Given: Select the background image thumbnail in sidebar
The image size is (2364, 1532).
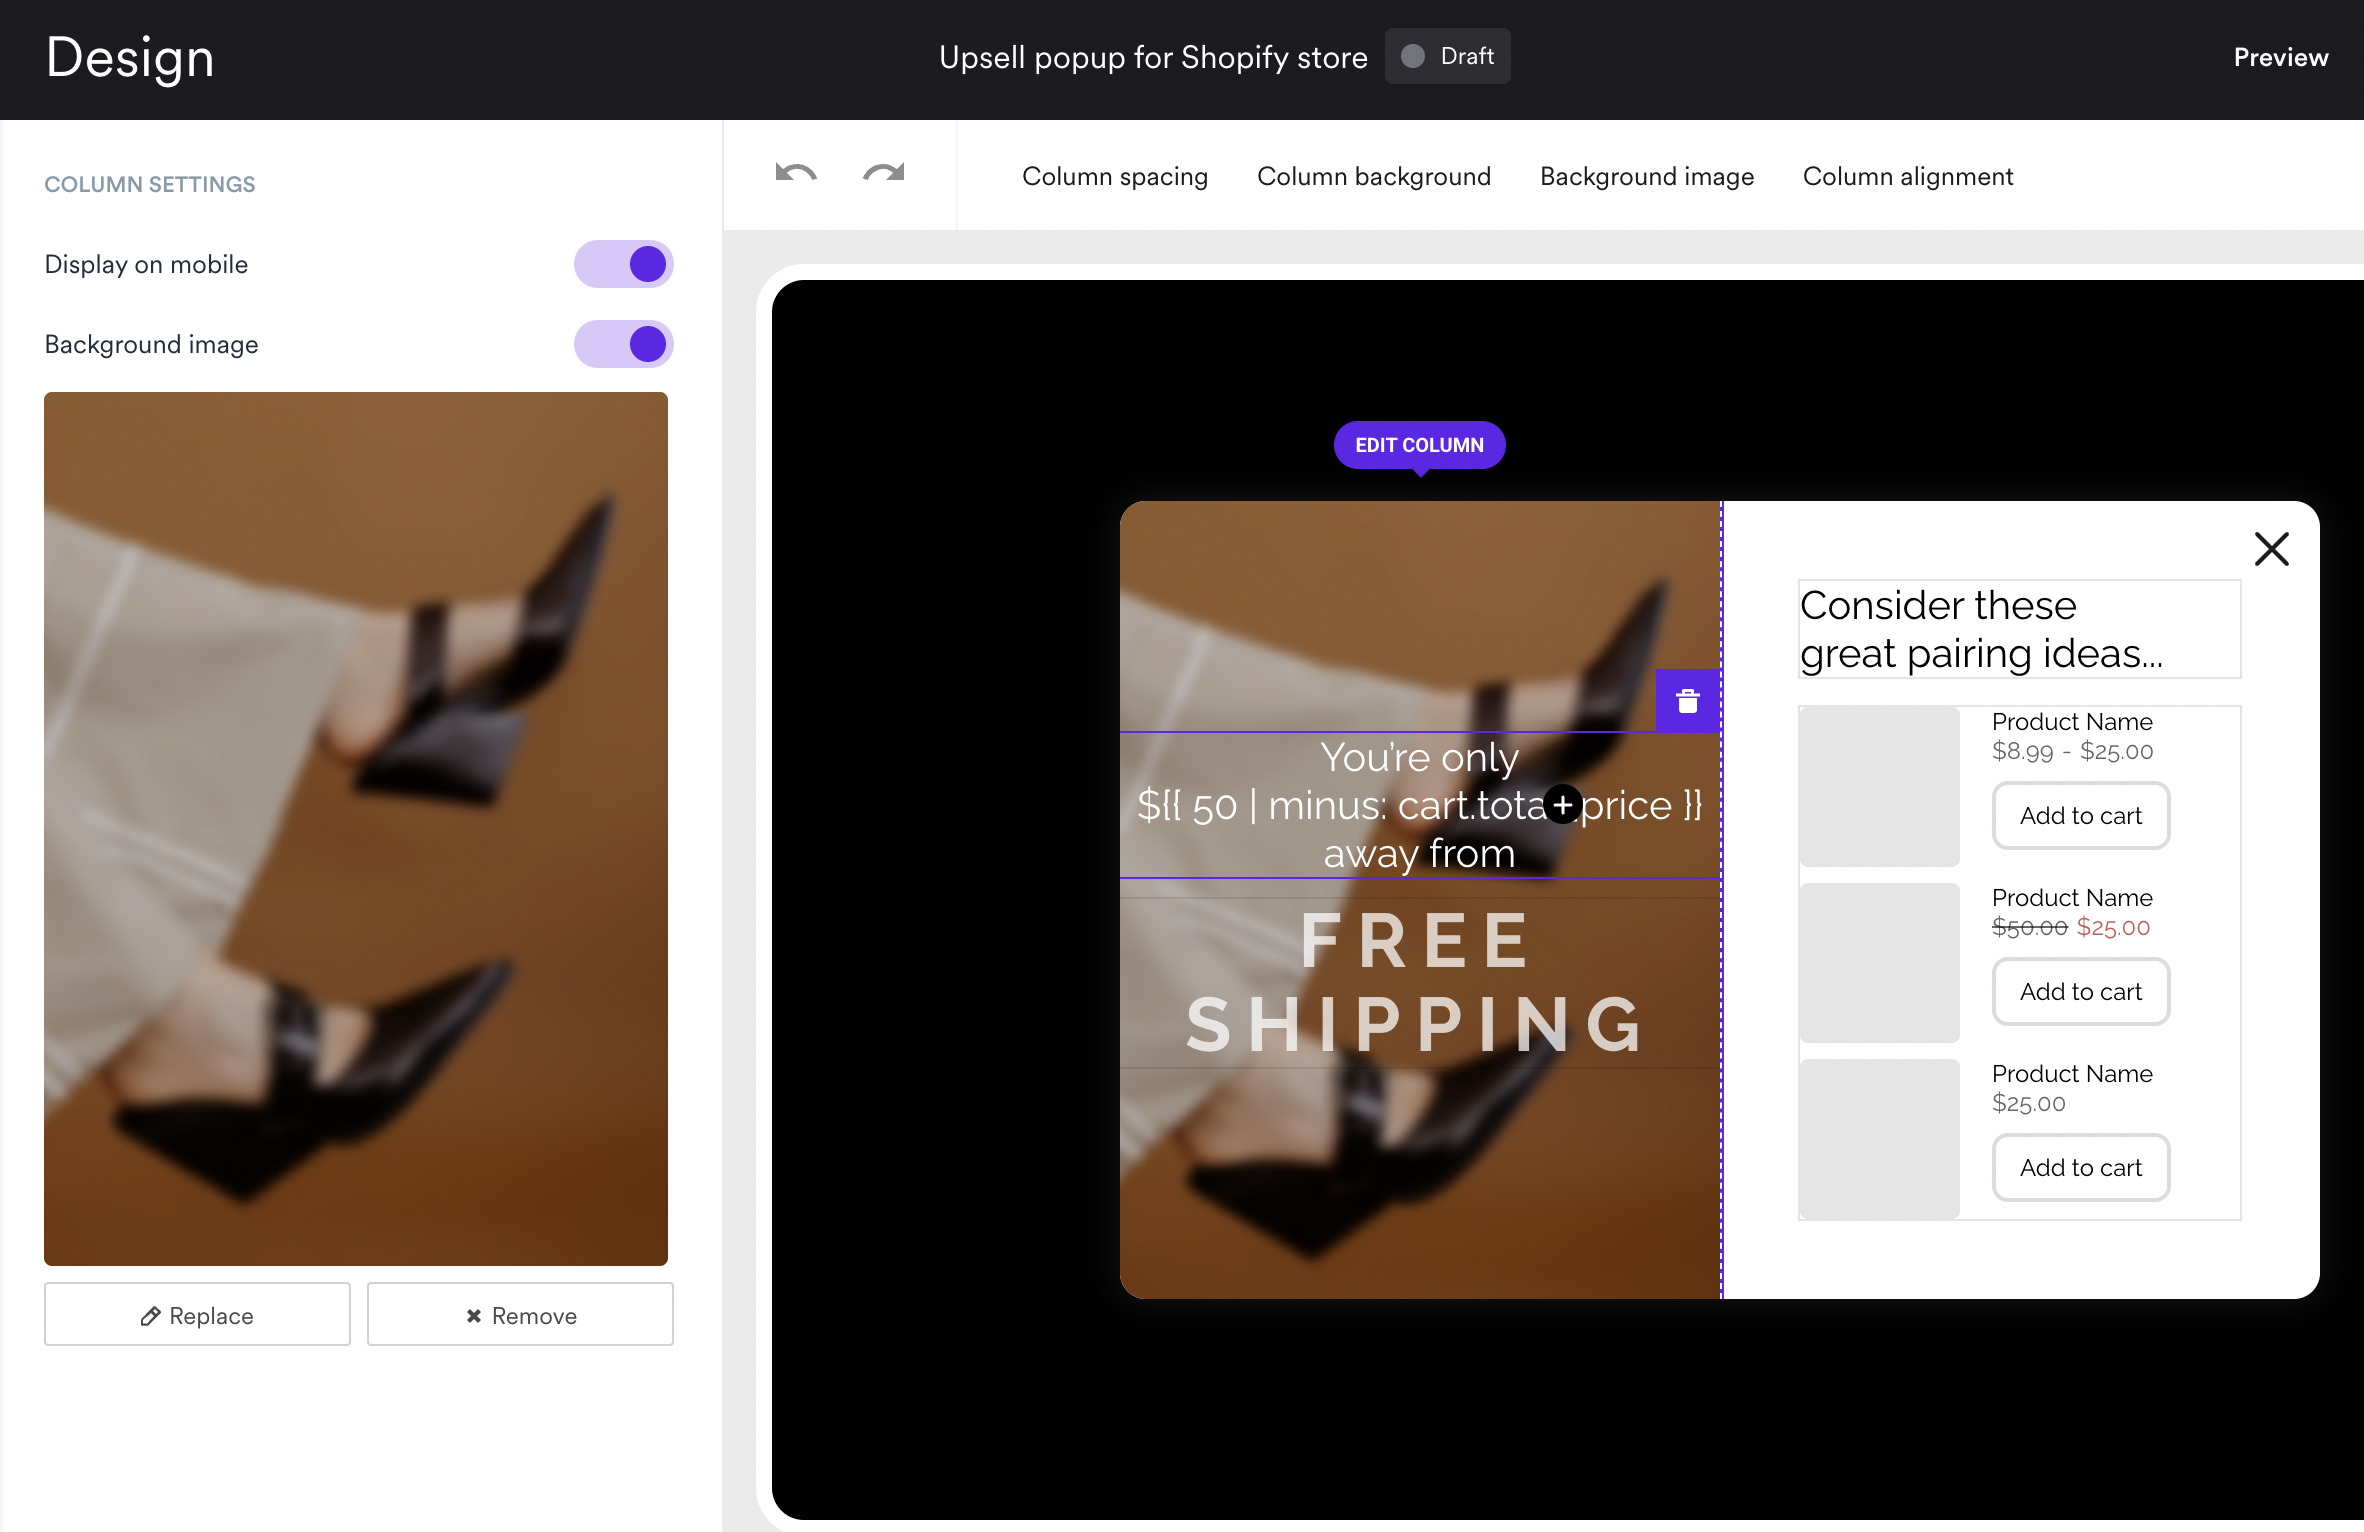Looking at the screenshot, I should click(x=356, y=828).
